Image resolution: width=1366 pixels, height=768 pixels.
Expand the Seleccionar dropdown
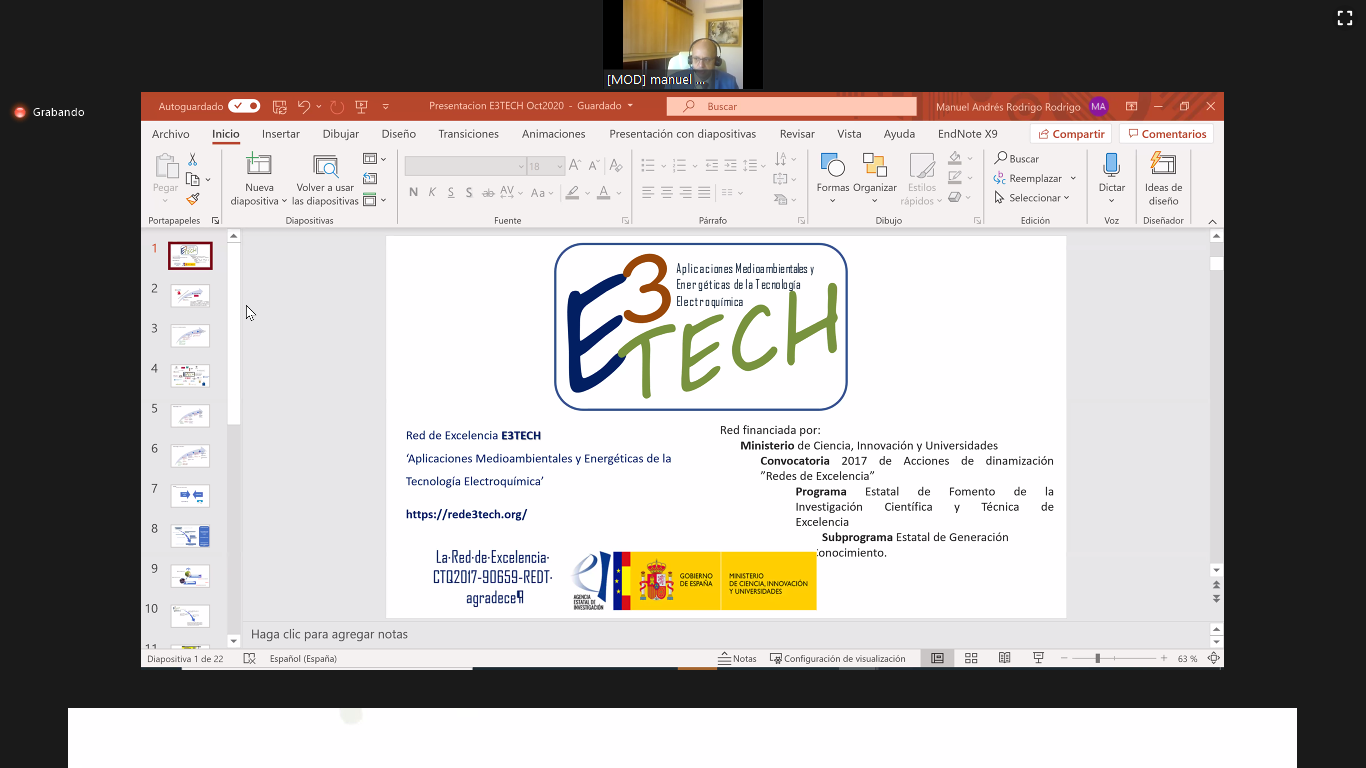(x=1033, y=198)
